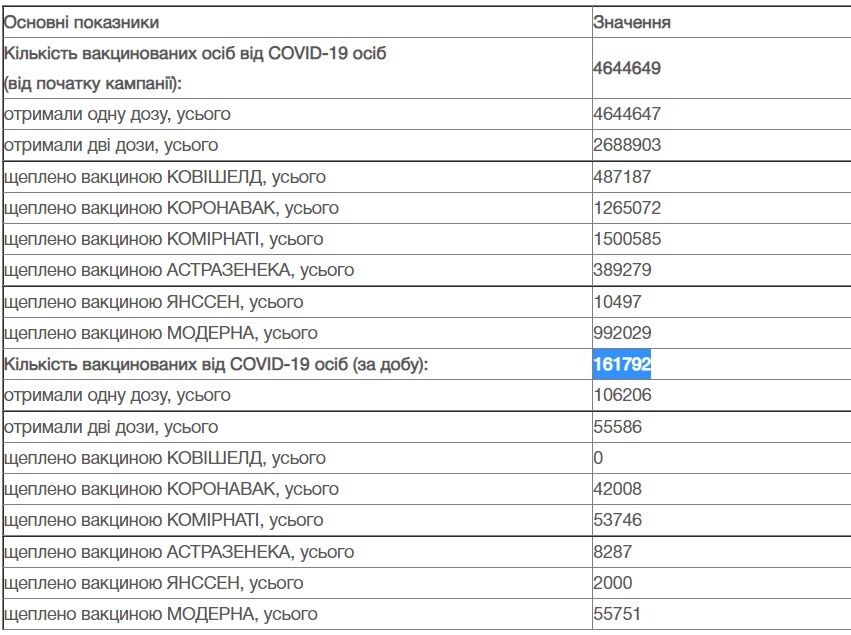The image size is (851, 635).
Task: Select the daily МОДЕРНА value 55751
Action: tap(618, 614)
